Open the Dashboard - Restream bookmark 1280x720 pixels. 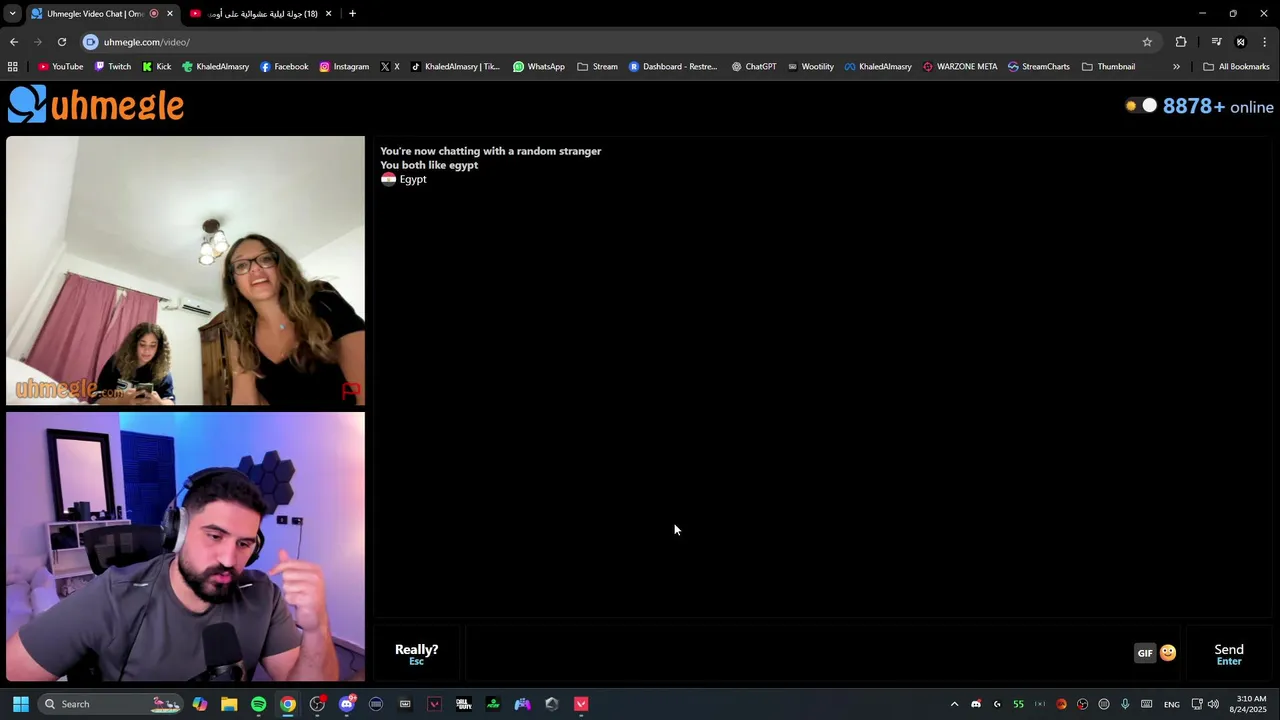[673, 67]
